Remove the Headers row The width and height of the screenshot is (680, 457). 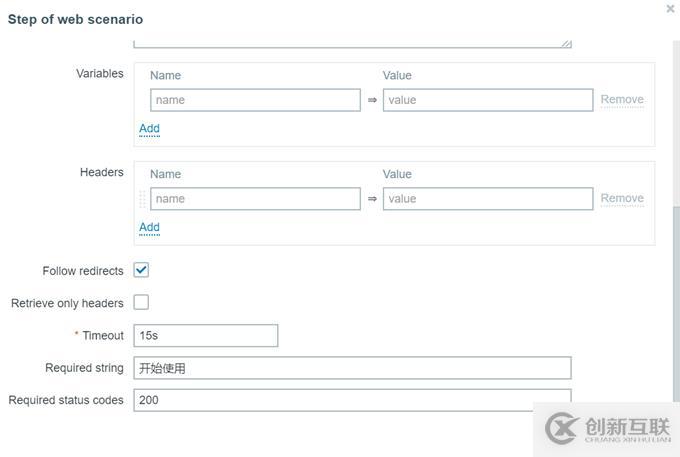pyautogui.click(x=621, y=199)
